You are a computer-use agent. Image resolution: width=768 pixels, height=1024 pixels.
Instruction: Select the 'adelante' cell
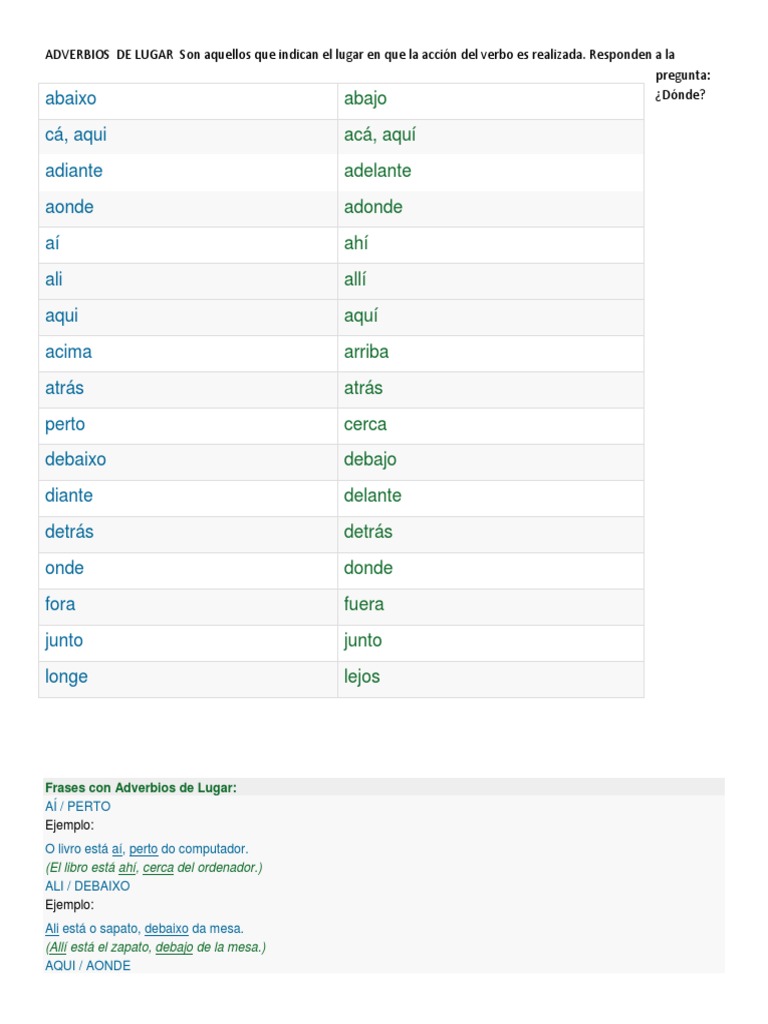(490, 172)
